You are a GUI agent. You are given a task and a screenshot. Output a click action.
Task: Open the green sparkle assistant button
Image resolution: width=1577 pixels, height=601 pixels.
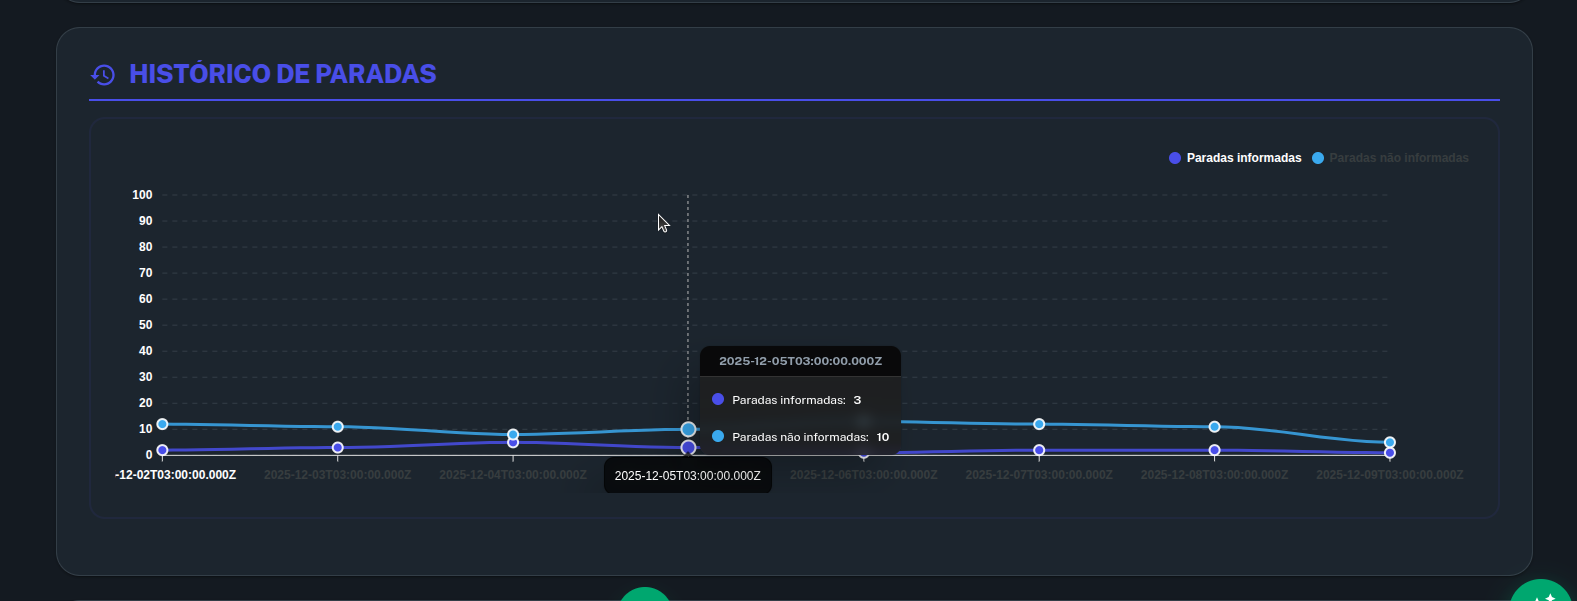(x=1543, y=593)
